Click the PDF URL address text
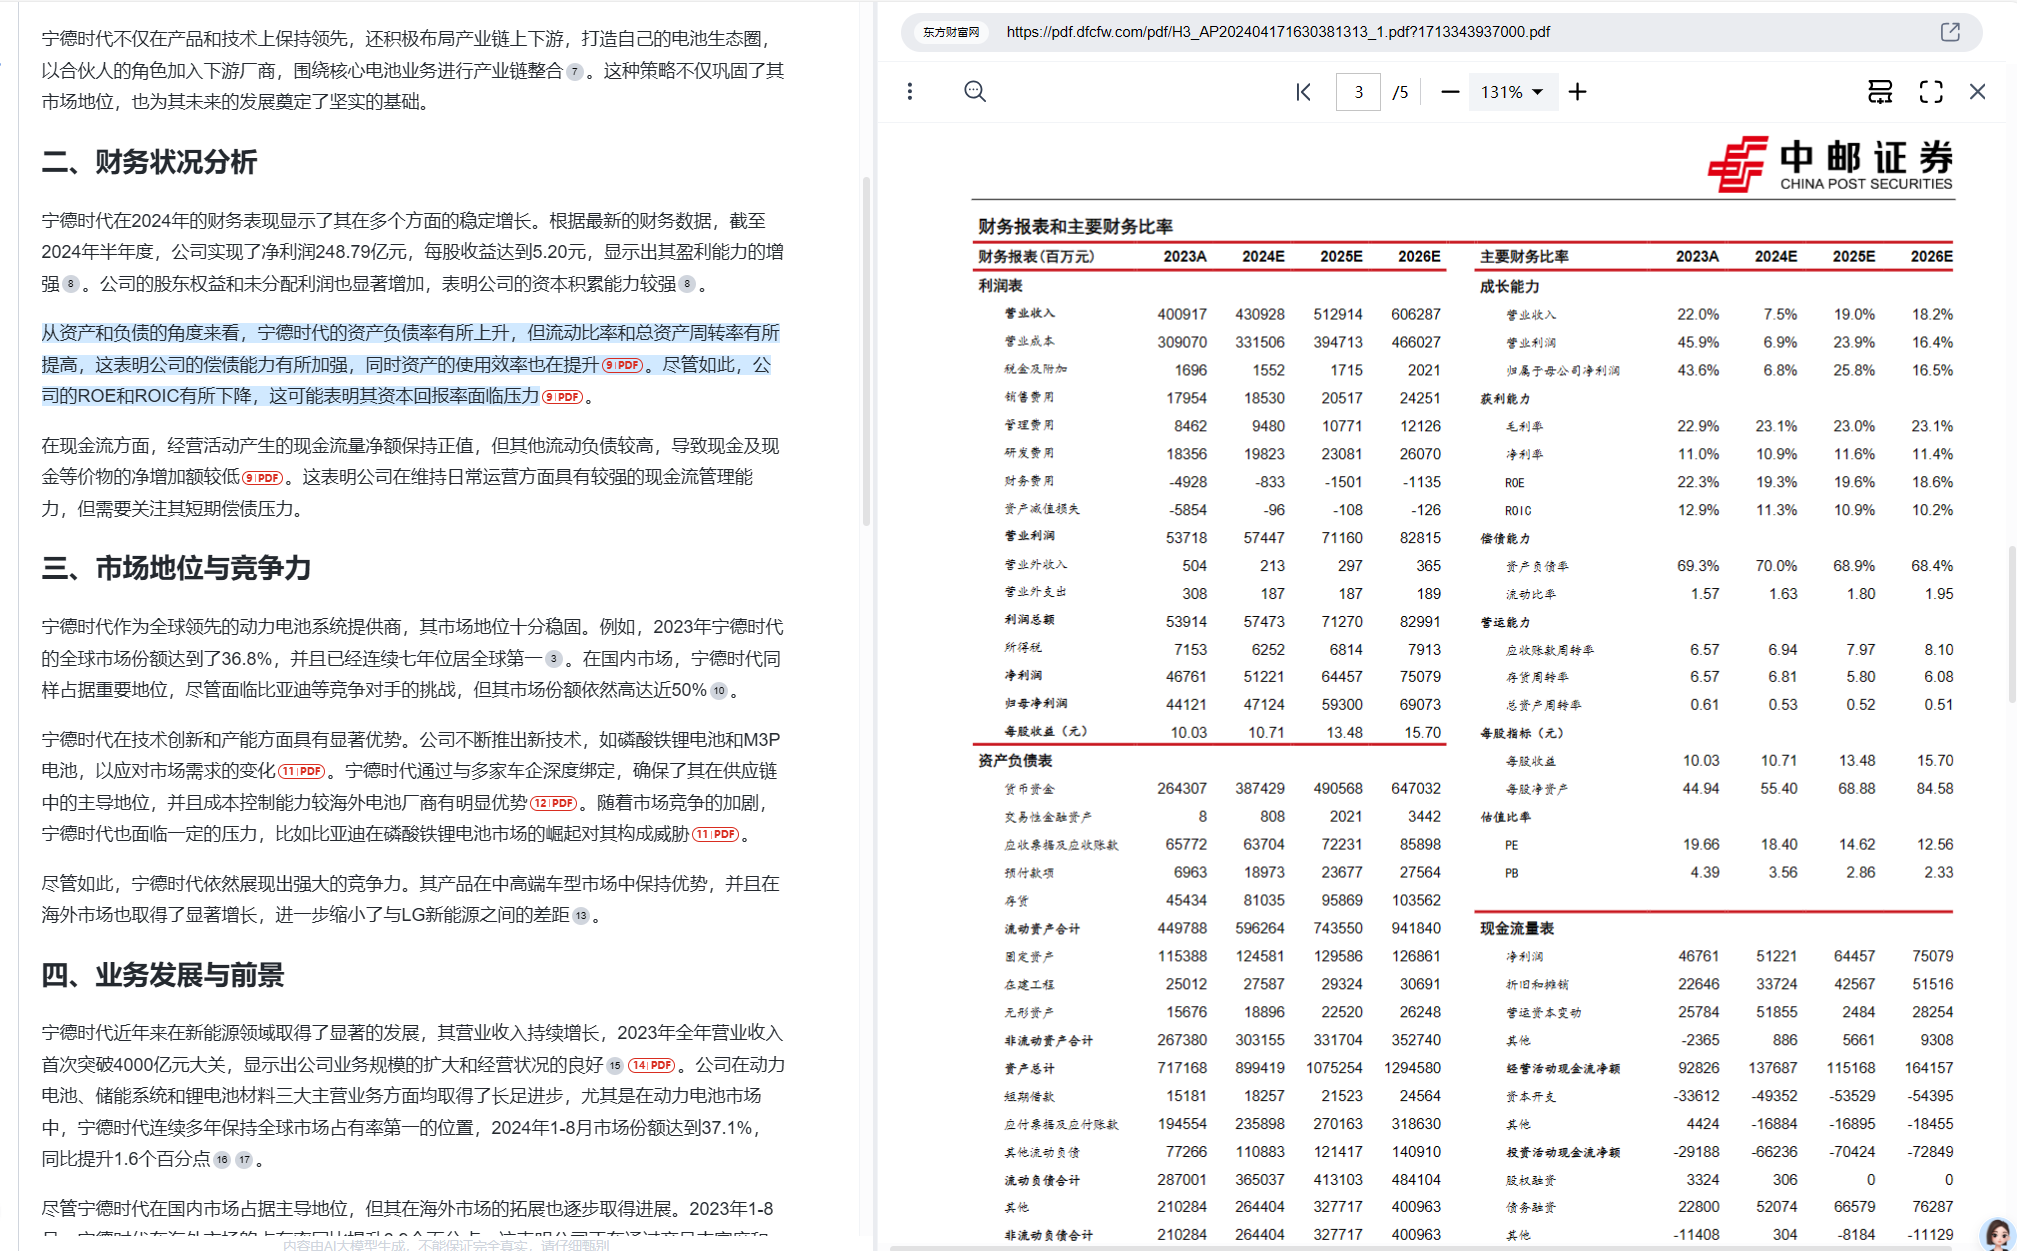 (1278, 32)
